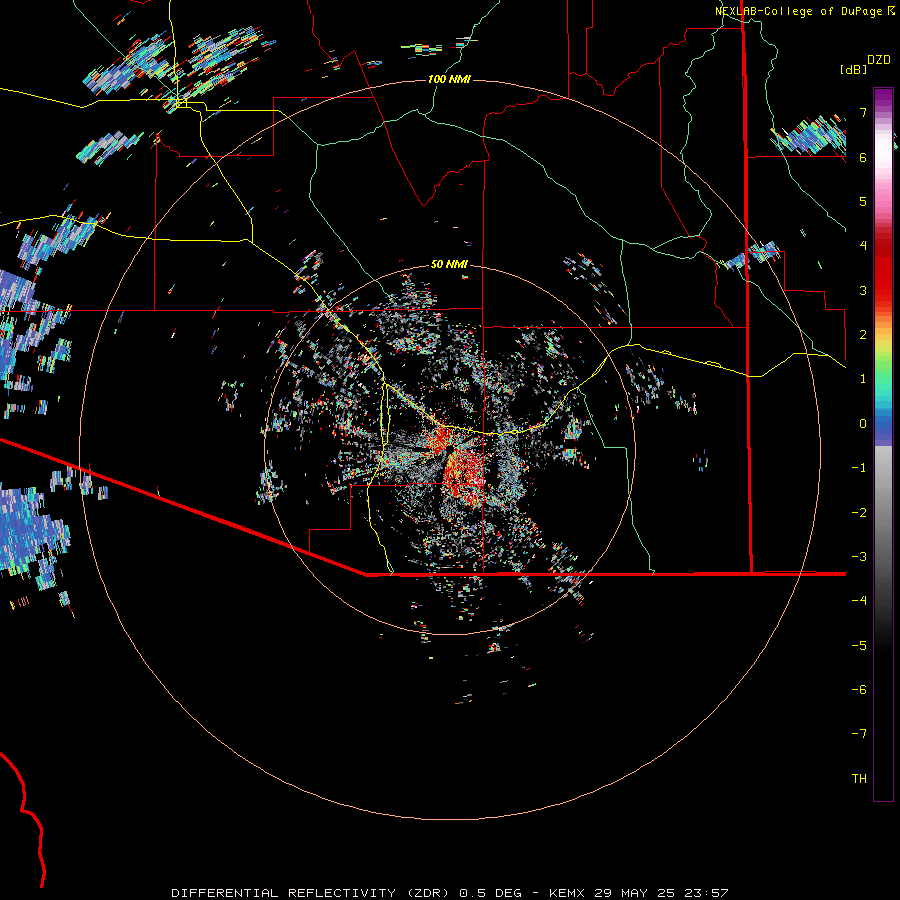Click the '7' tick label on the color scale

coord(863,112)
